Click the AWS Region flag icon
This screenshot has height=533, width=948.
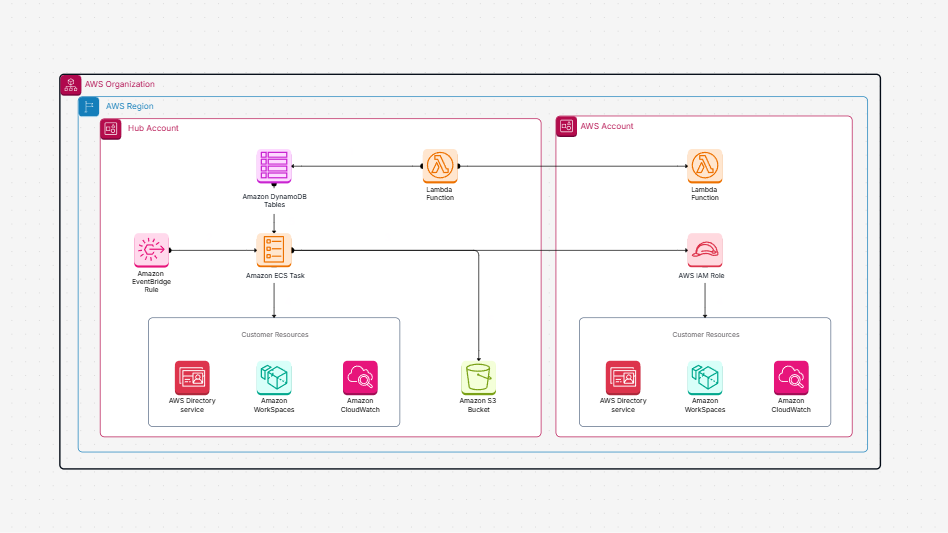tap(89, 106)
